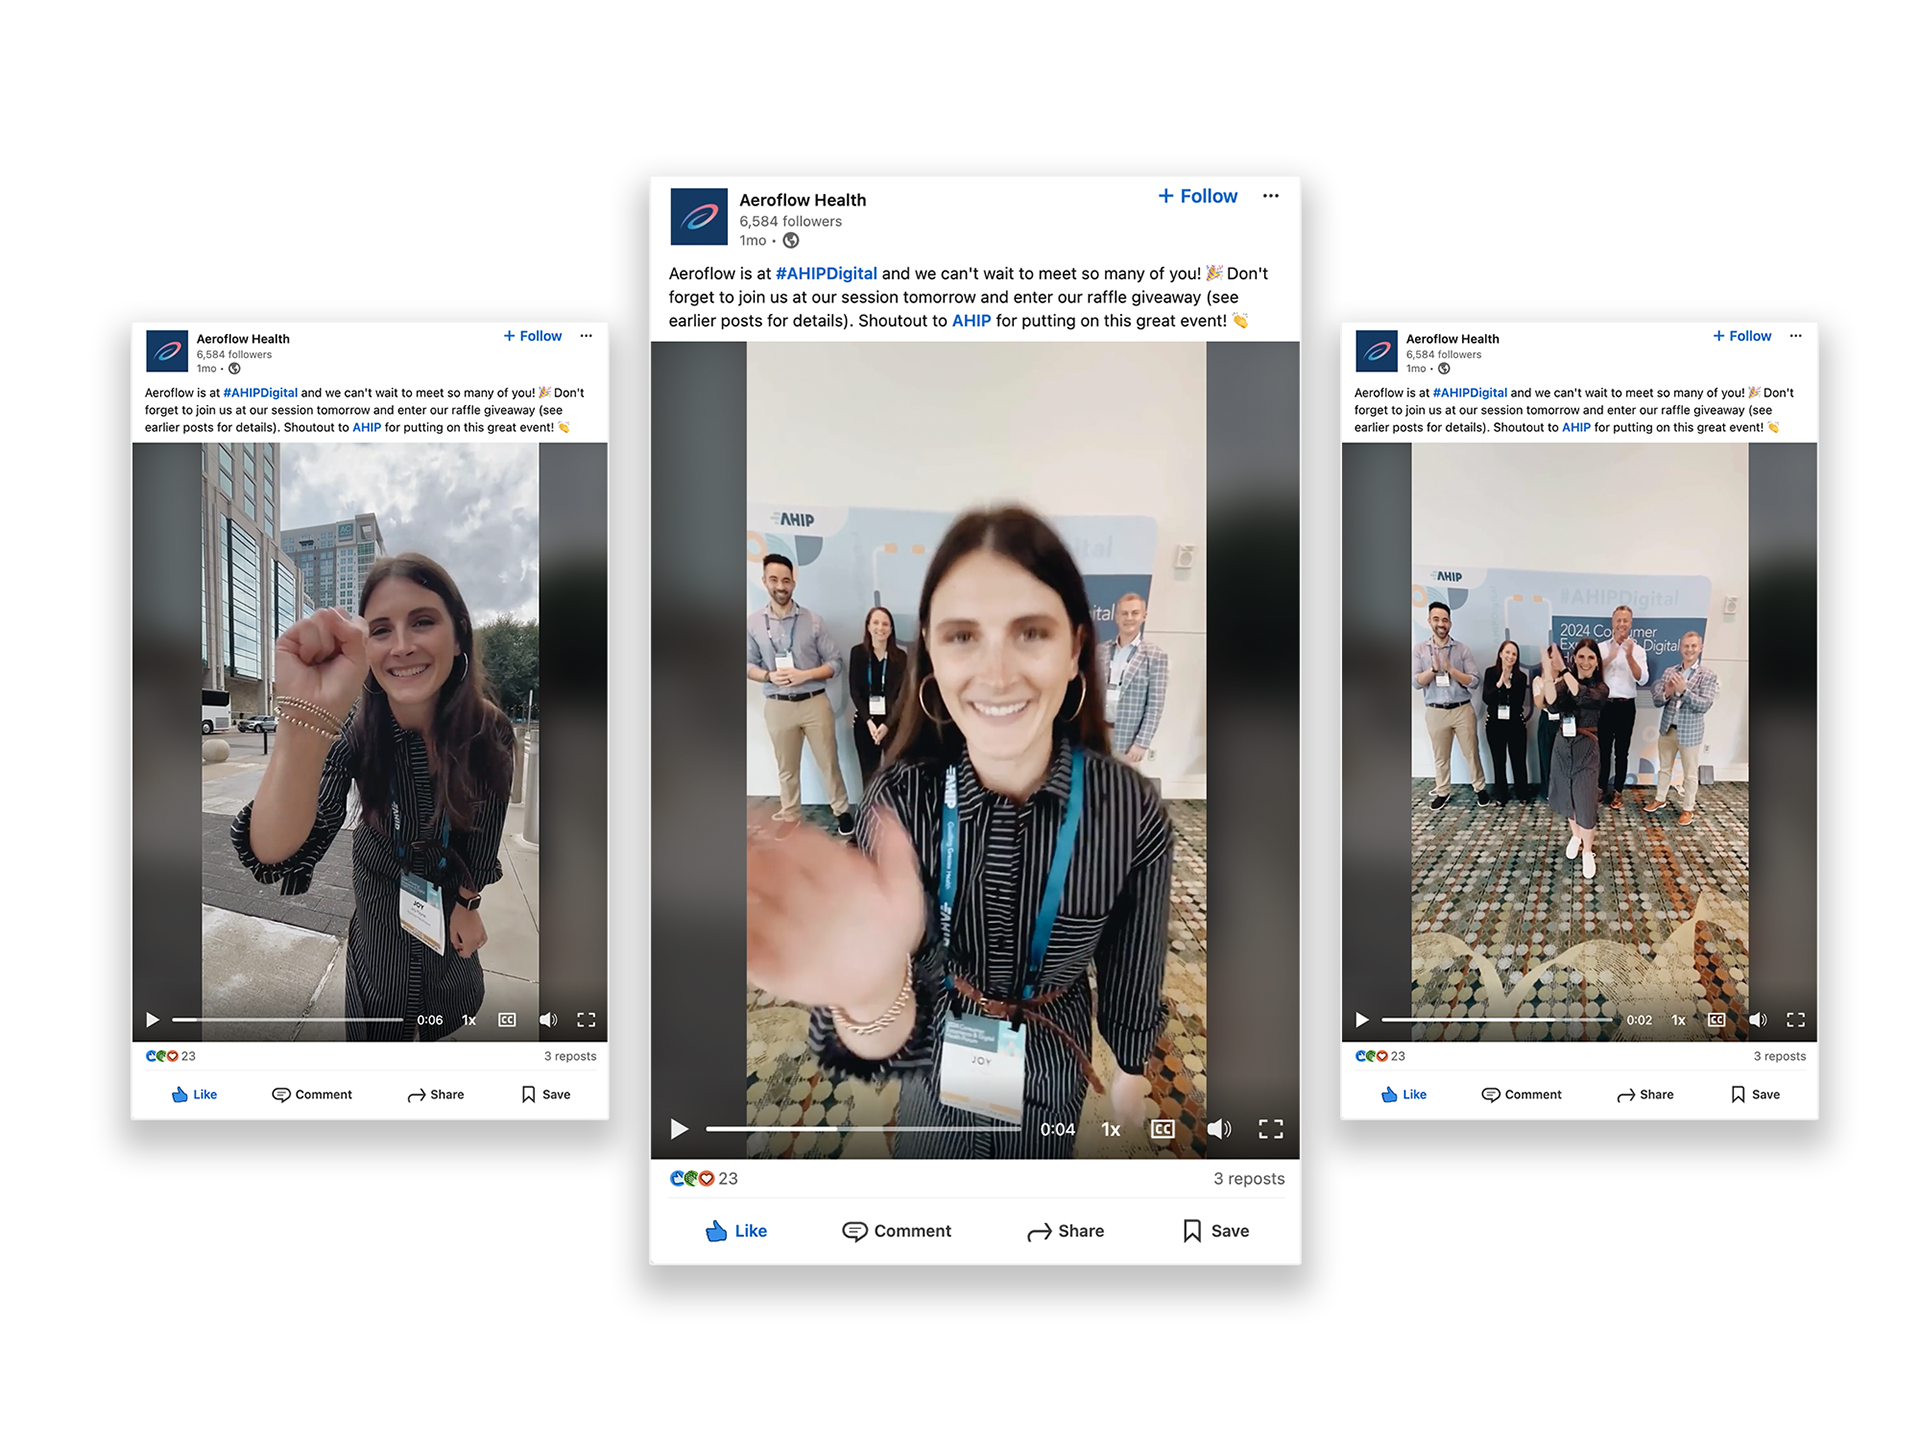The height and width of the screenshot is (1440, 1920).
Task: Play the center post video
Action: pos(679,1129)
